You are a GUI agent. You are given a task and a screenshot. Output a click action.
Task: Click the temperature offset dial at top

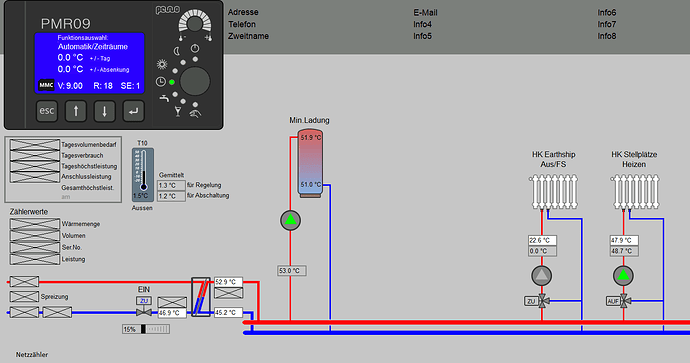click(195, 24)
